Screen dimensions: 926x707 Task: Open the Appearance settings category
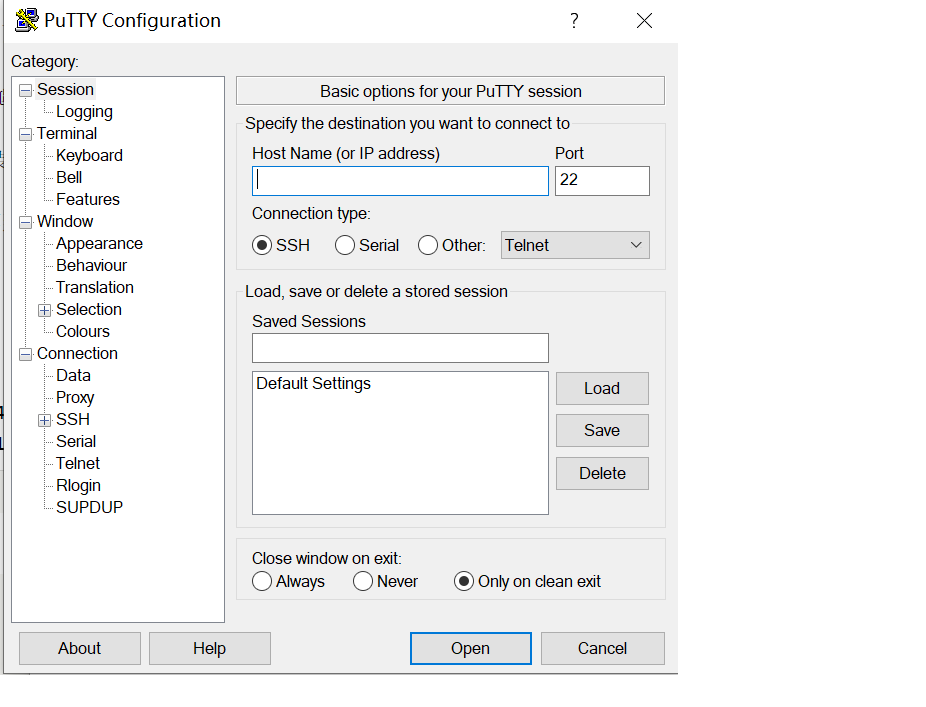(99, 243)
